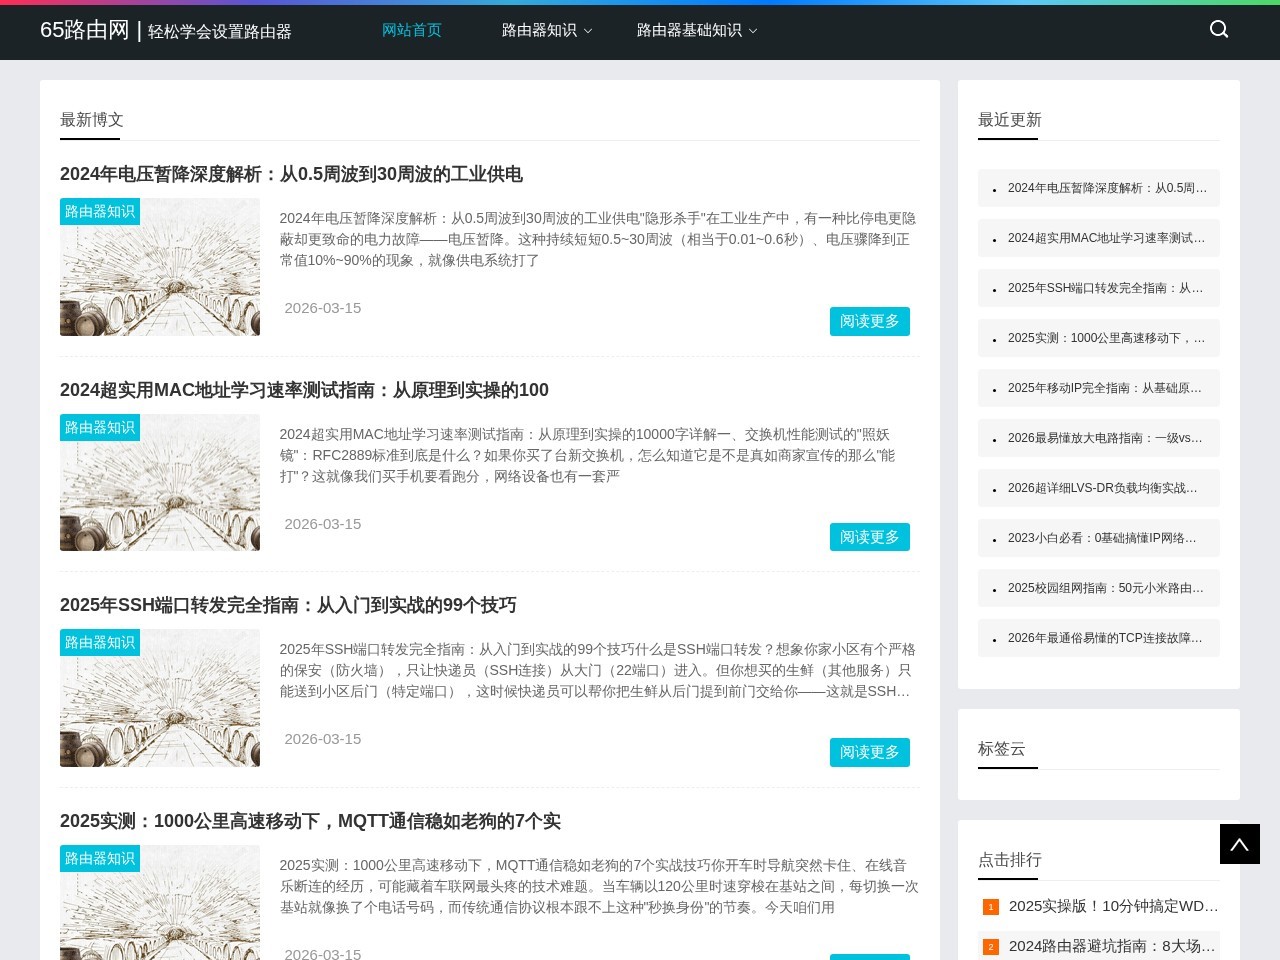Go to 网站首页 nav tab
This screenshot has width=1280, height=960.
411,30
